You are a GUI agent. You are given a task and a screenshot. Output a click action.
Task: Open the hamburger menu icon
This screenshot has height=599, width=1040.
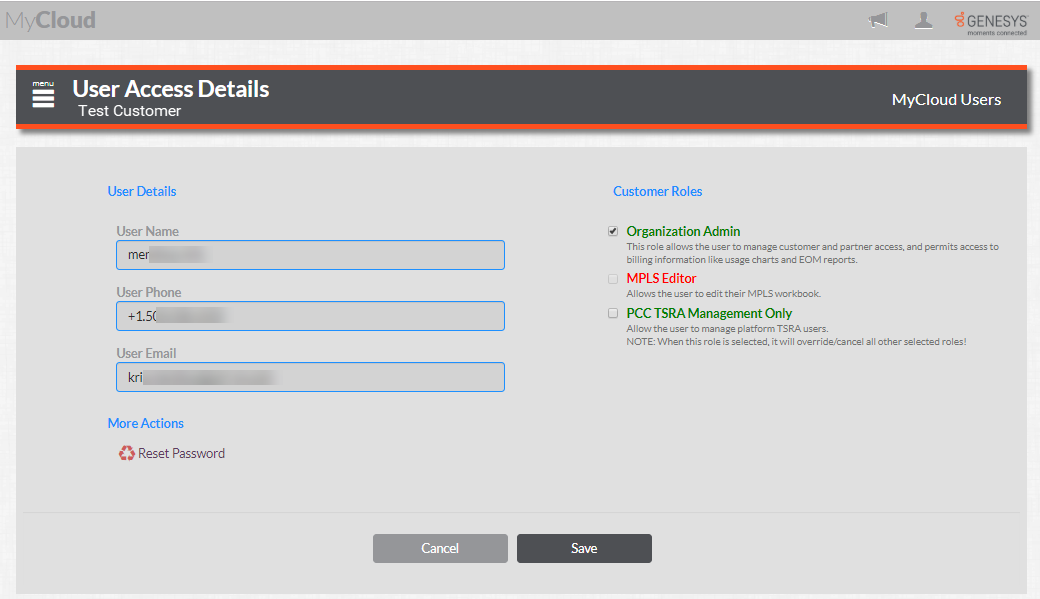coord(43,96)
